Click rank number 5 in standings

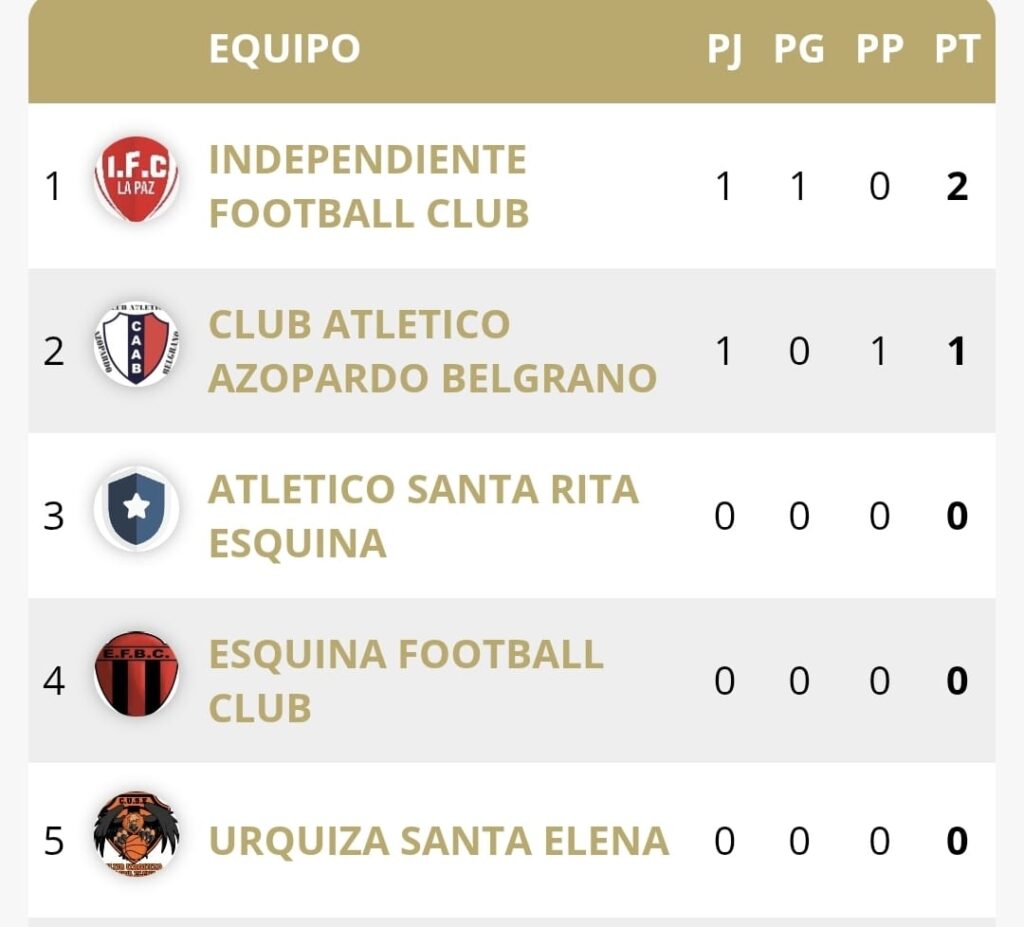pos(54,842)
